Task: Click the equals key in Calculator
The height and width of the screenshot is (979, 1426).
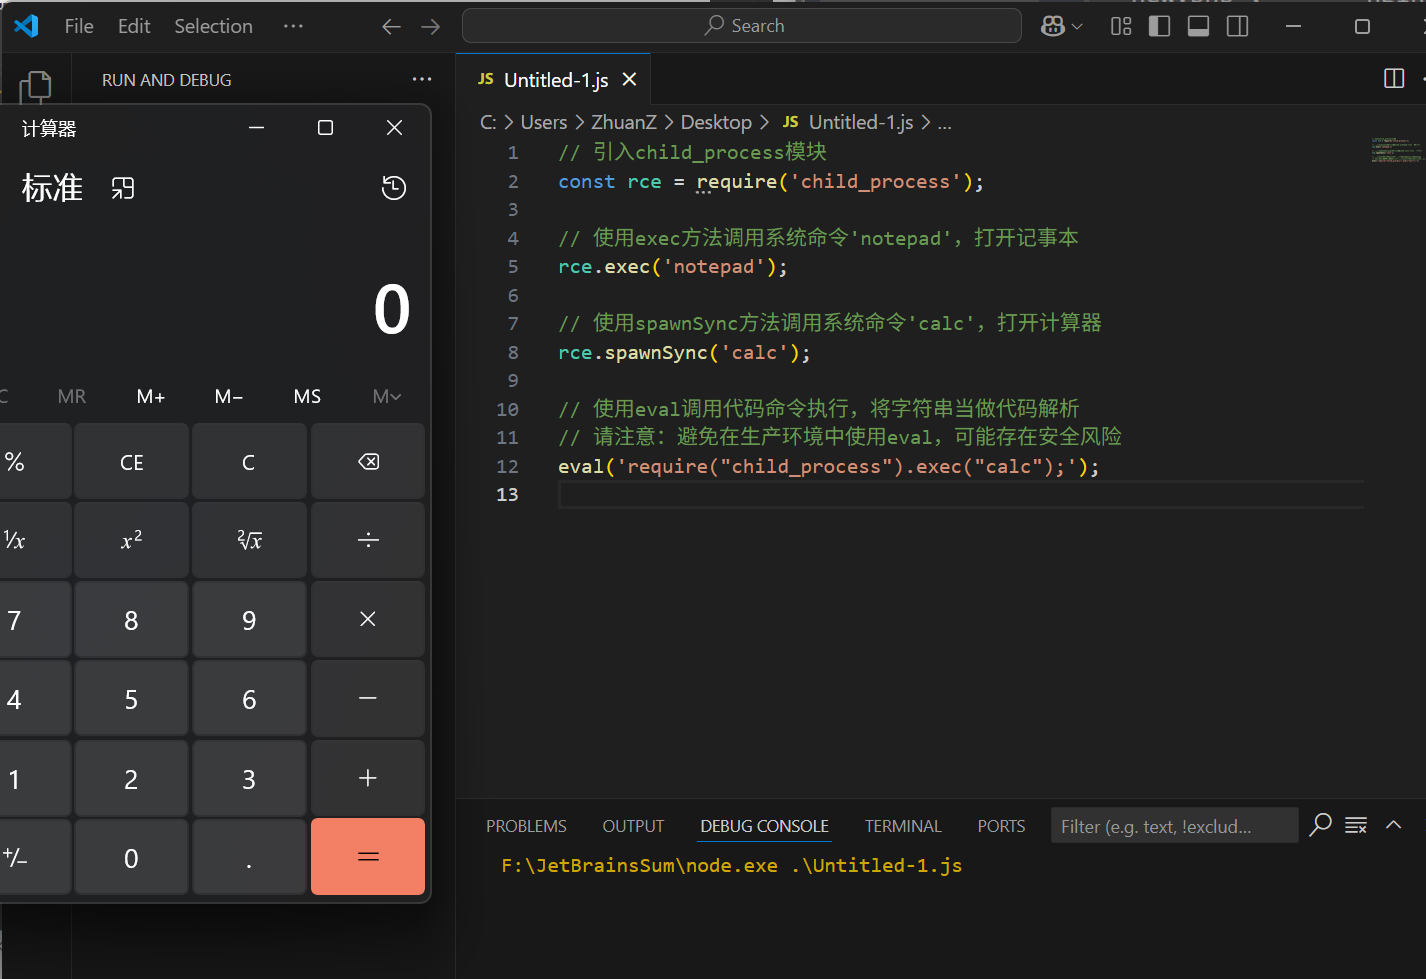Action: [x=368, y=857]
